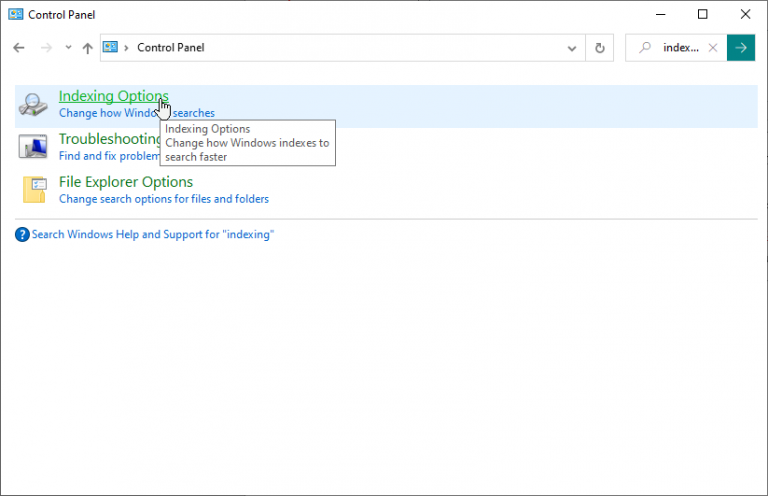Click Change how Windows searches link

(137, 113)
